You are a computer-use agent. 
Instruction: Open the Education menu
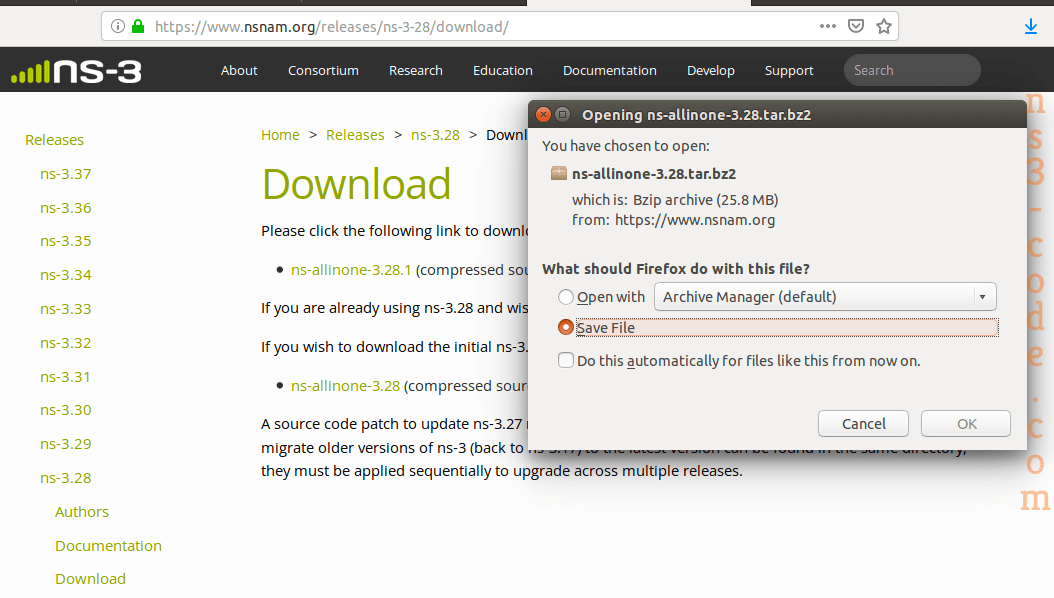click(x=503, y=71)
